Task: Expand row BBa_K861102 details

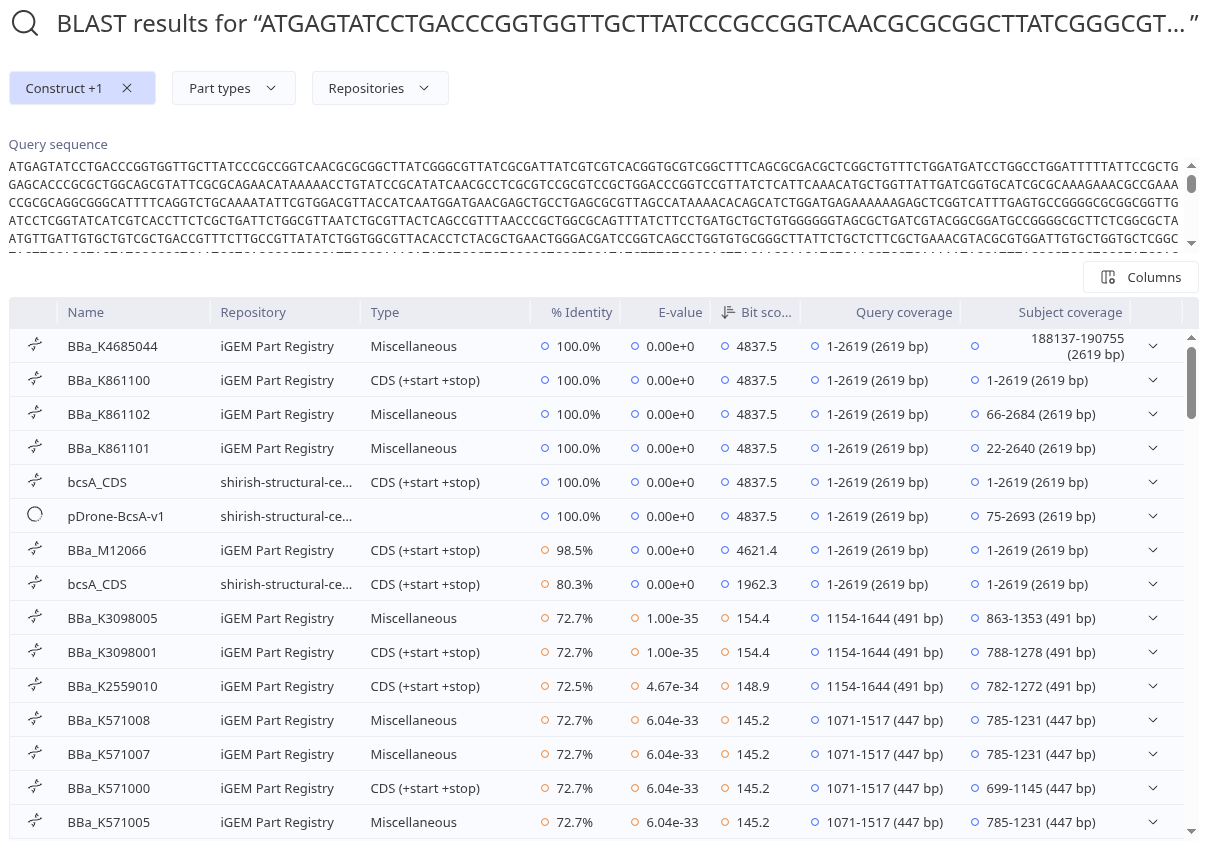Action: (1153, 414)
